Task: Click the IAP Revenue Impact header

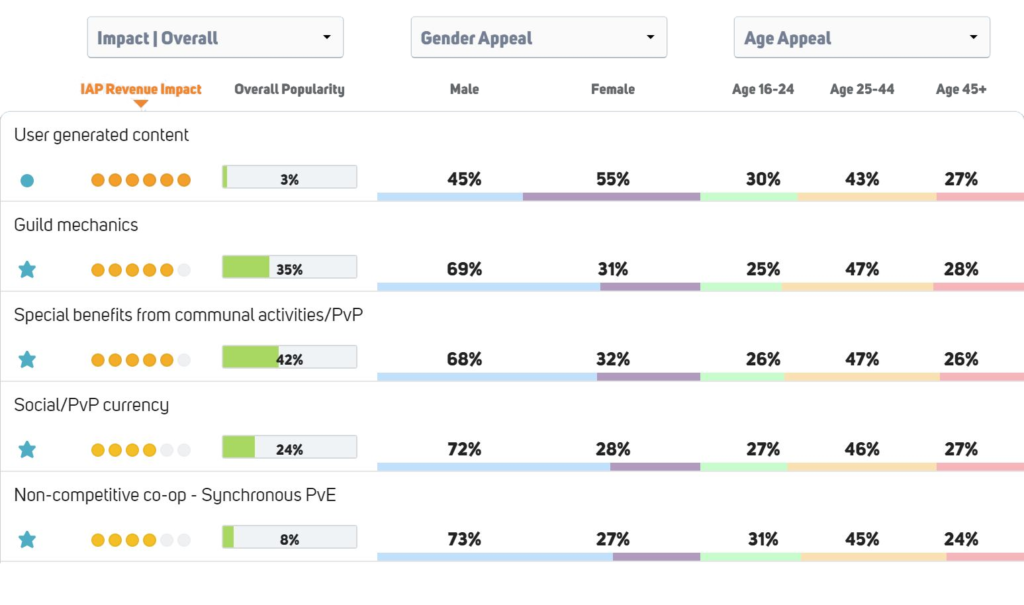Action: pos(141,88)
